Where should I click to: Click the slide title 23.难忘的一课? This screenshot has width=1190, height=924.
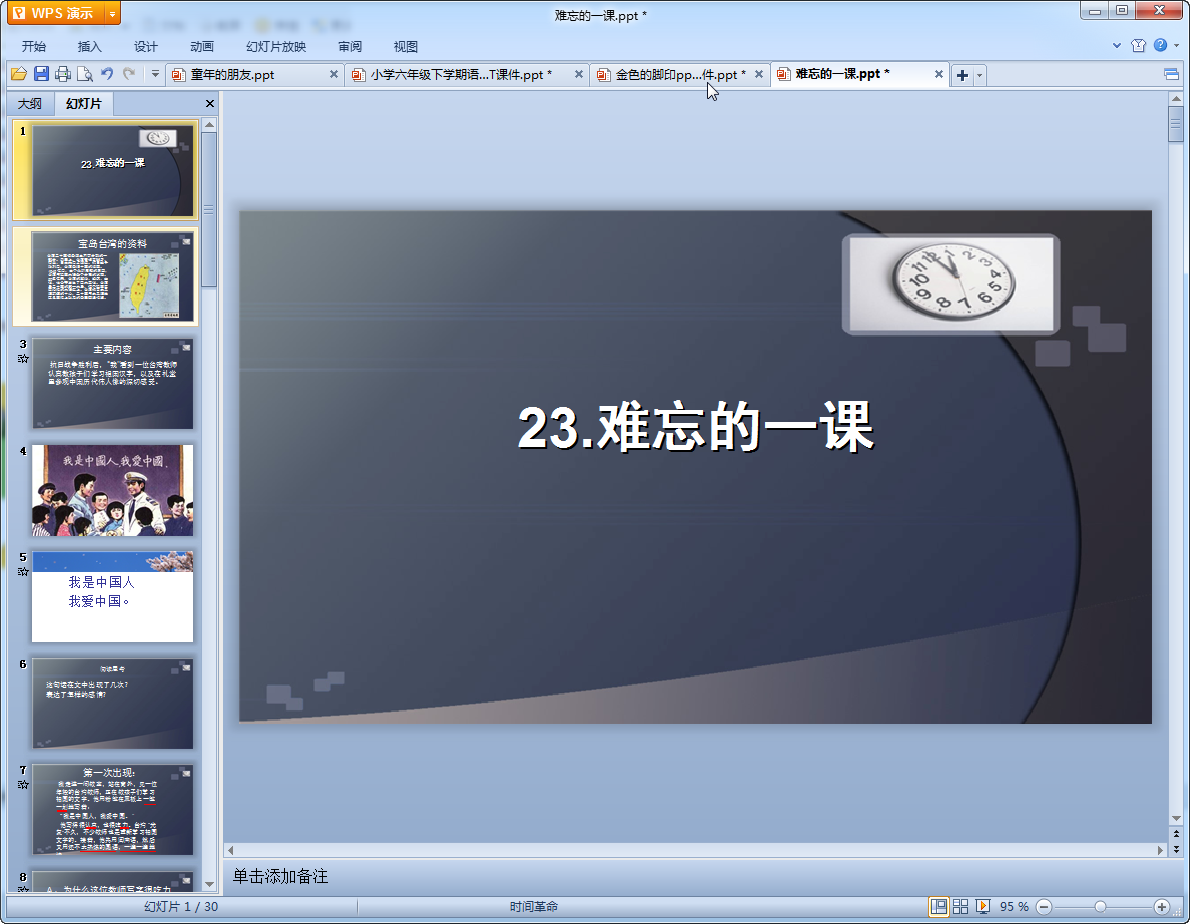point(695,428)
